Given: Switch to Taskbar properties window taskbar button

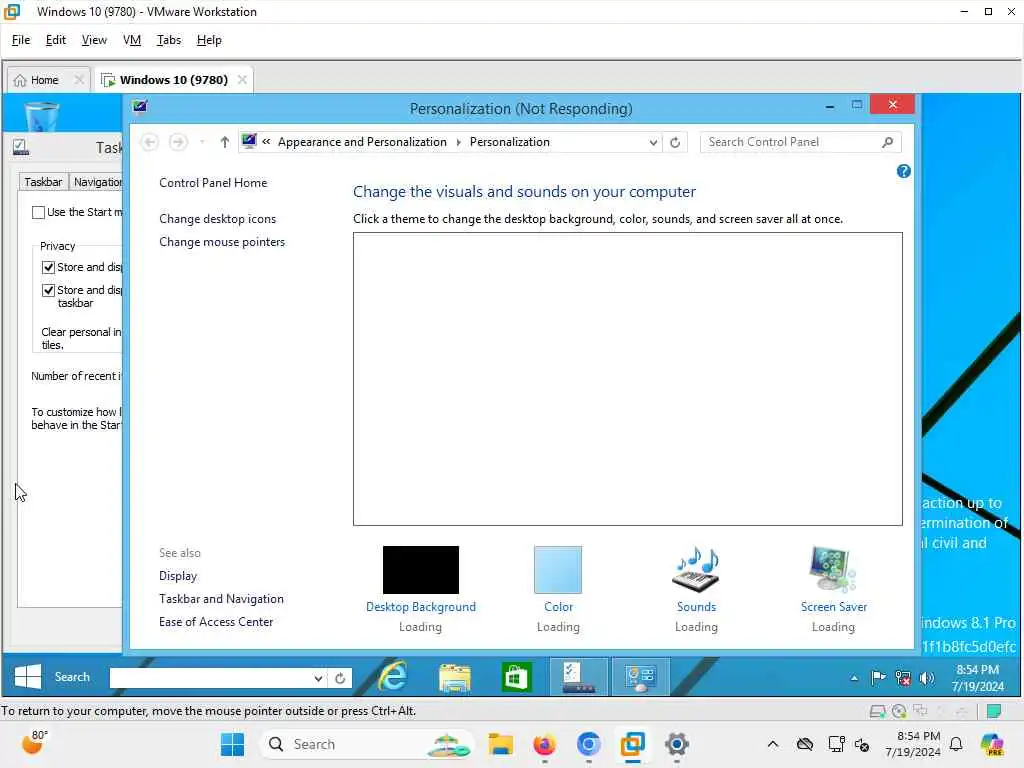Looking at the screenshot, I should pyautogui.click(x=578, y=677).
